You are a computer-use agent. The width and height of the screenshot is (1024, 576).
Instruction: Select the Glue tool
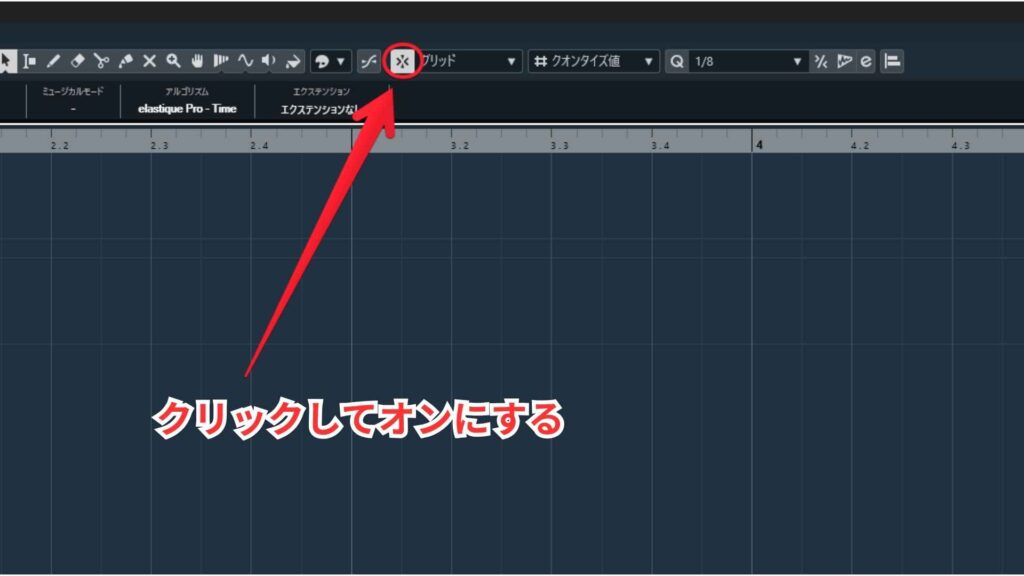[x=125, y=61]
